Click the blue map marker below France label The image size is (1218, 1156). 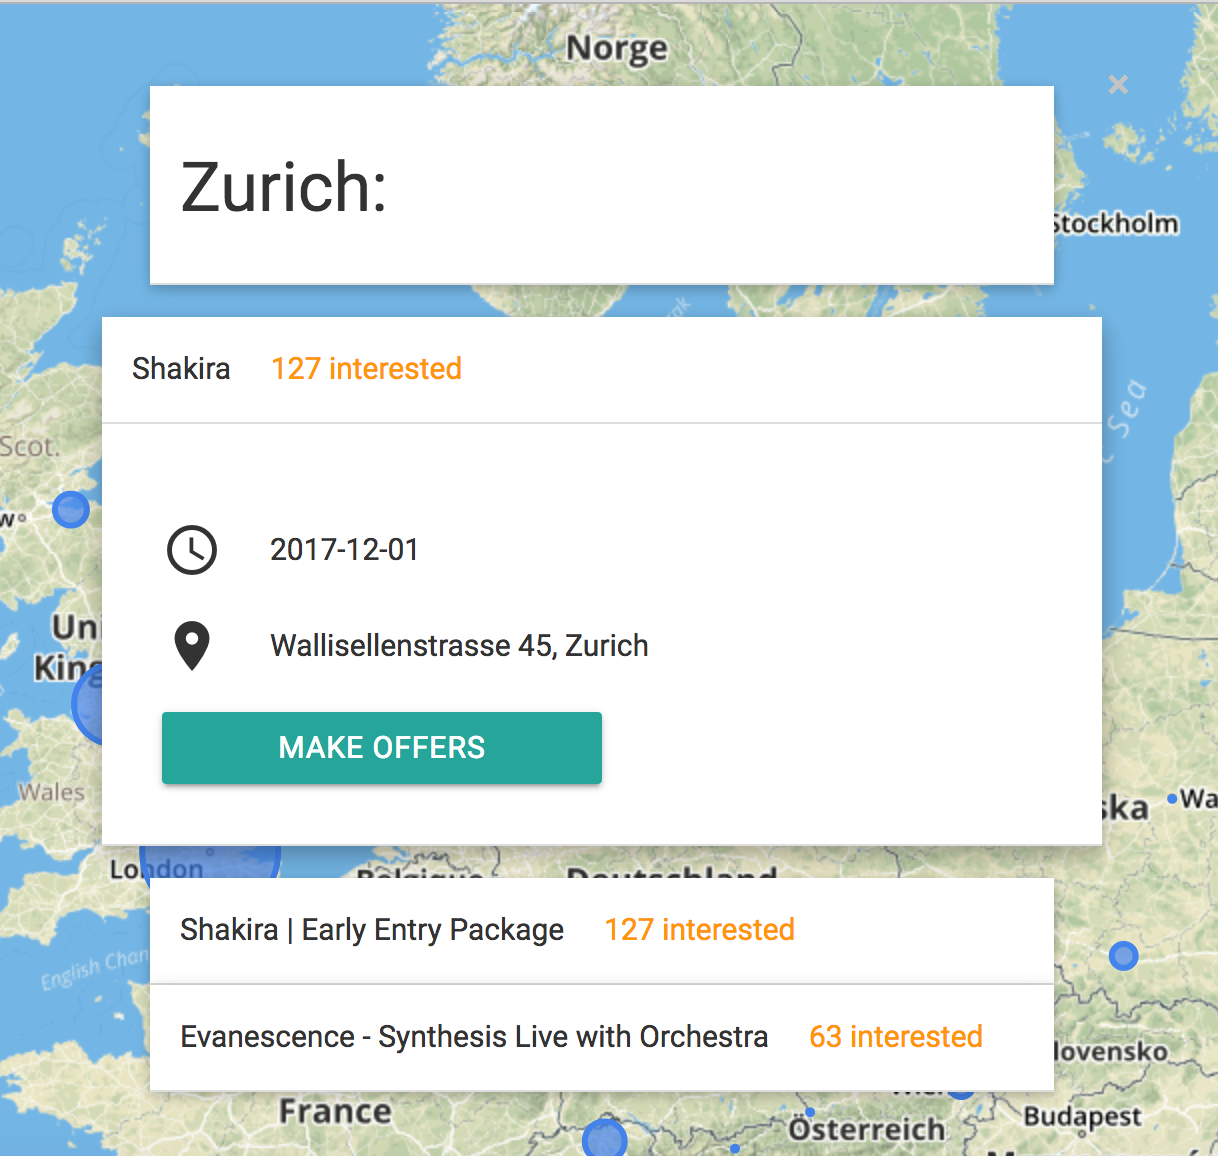(604, 1139)
